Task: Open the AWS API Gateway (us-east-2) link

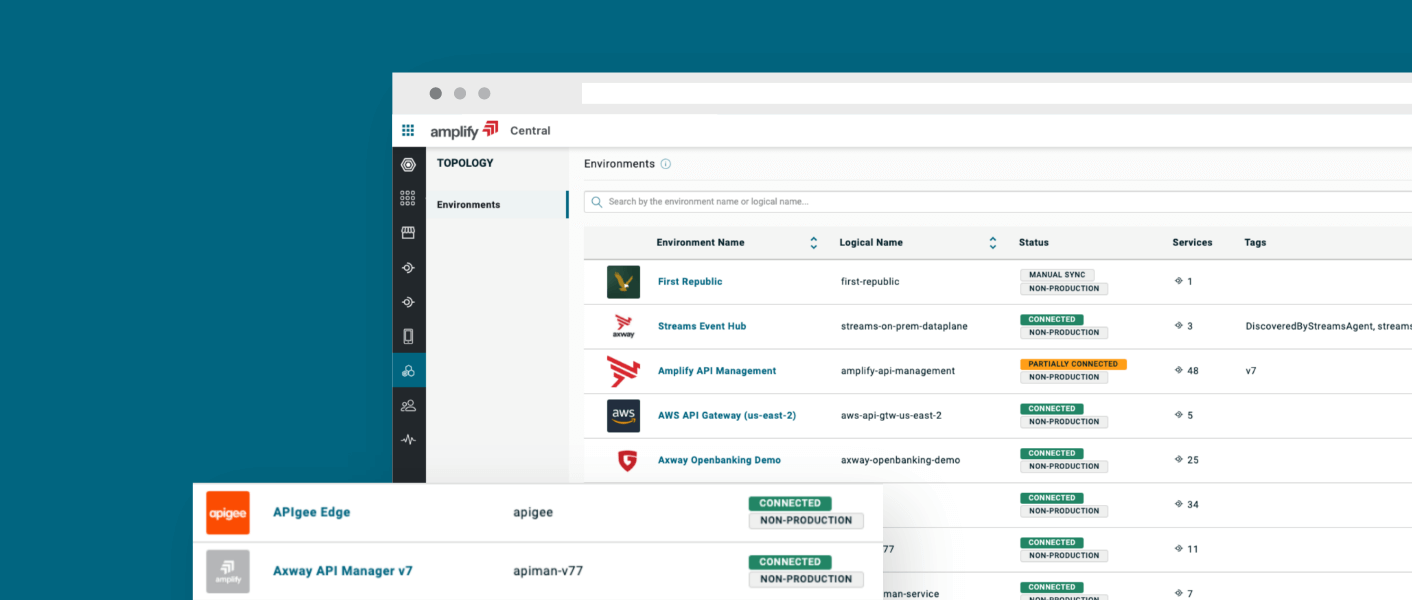Action: click(x=727, y=415)
